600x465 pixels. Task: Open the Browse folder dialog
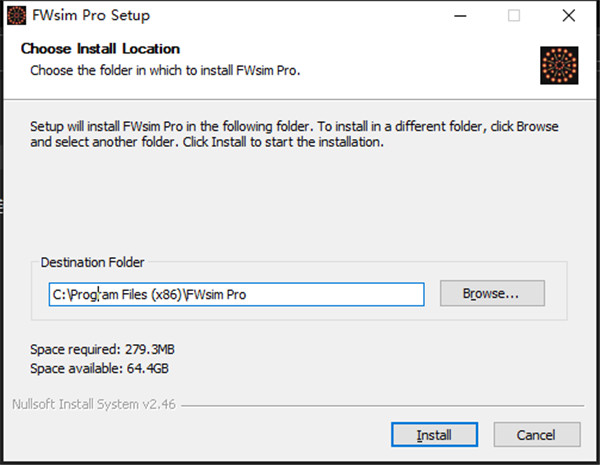coord(491,294)
